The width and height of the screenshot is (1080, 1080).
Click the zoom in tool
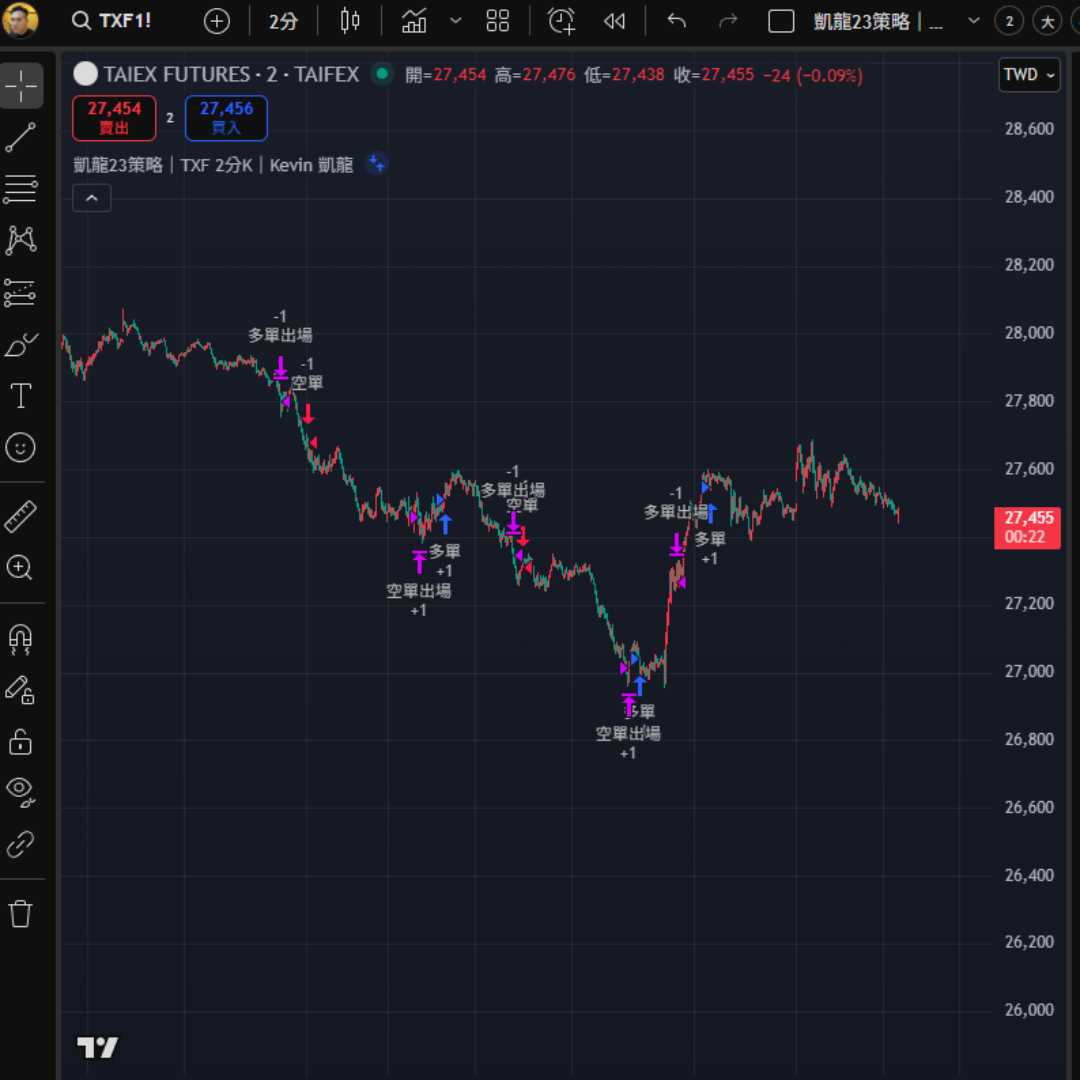[x=21, y=568]
